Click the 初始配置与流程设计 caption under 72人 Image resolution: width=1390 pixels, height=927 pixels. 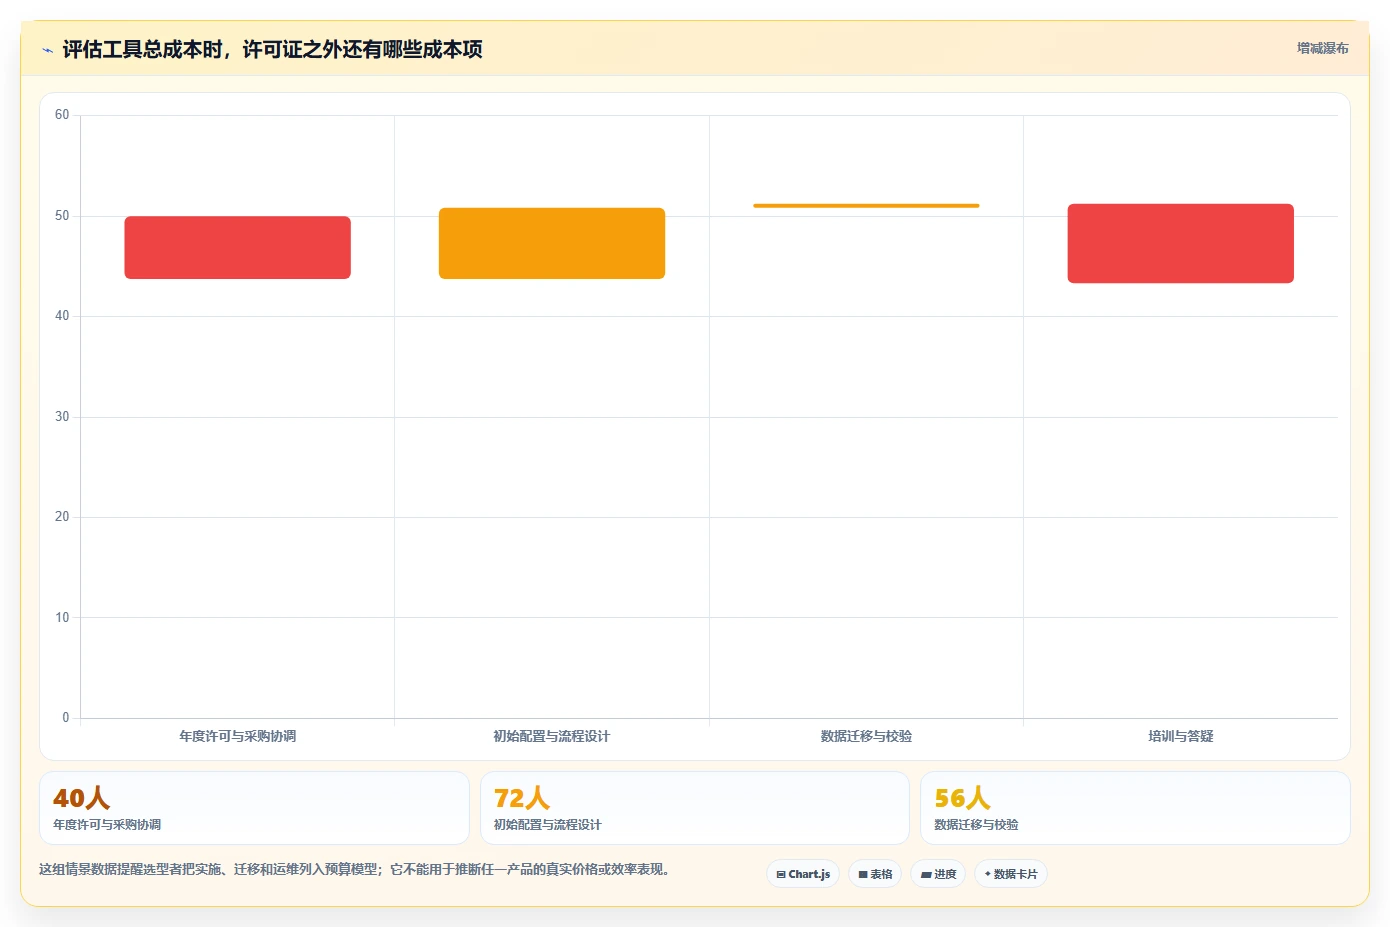click(x=548, y=825)
